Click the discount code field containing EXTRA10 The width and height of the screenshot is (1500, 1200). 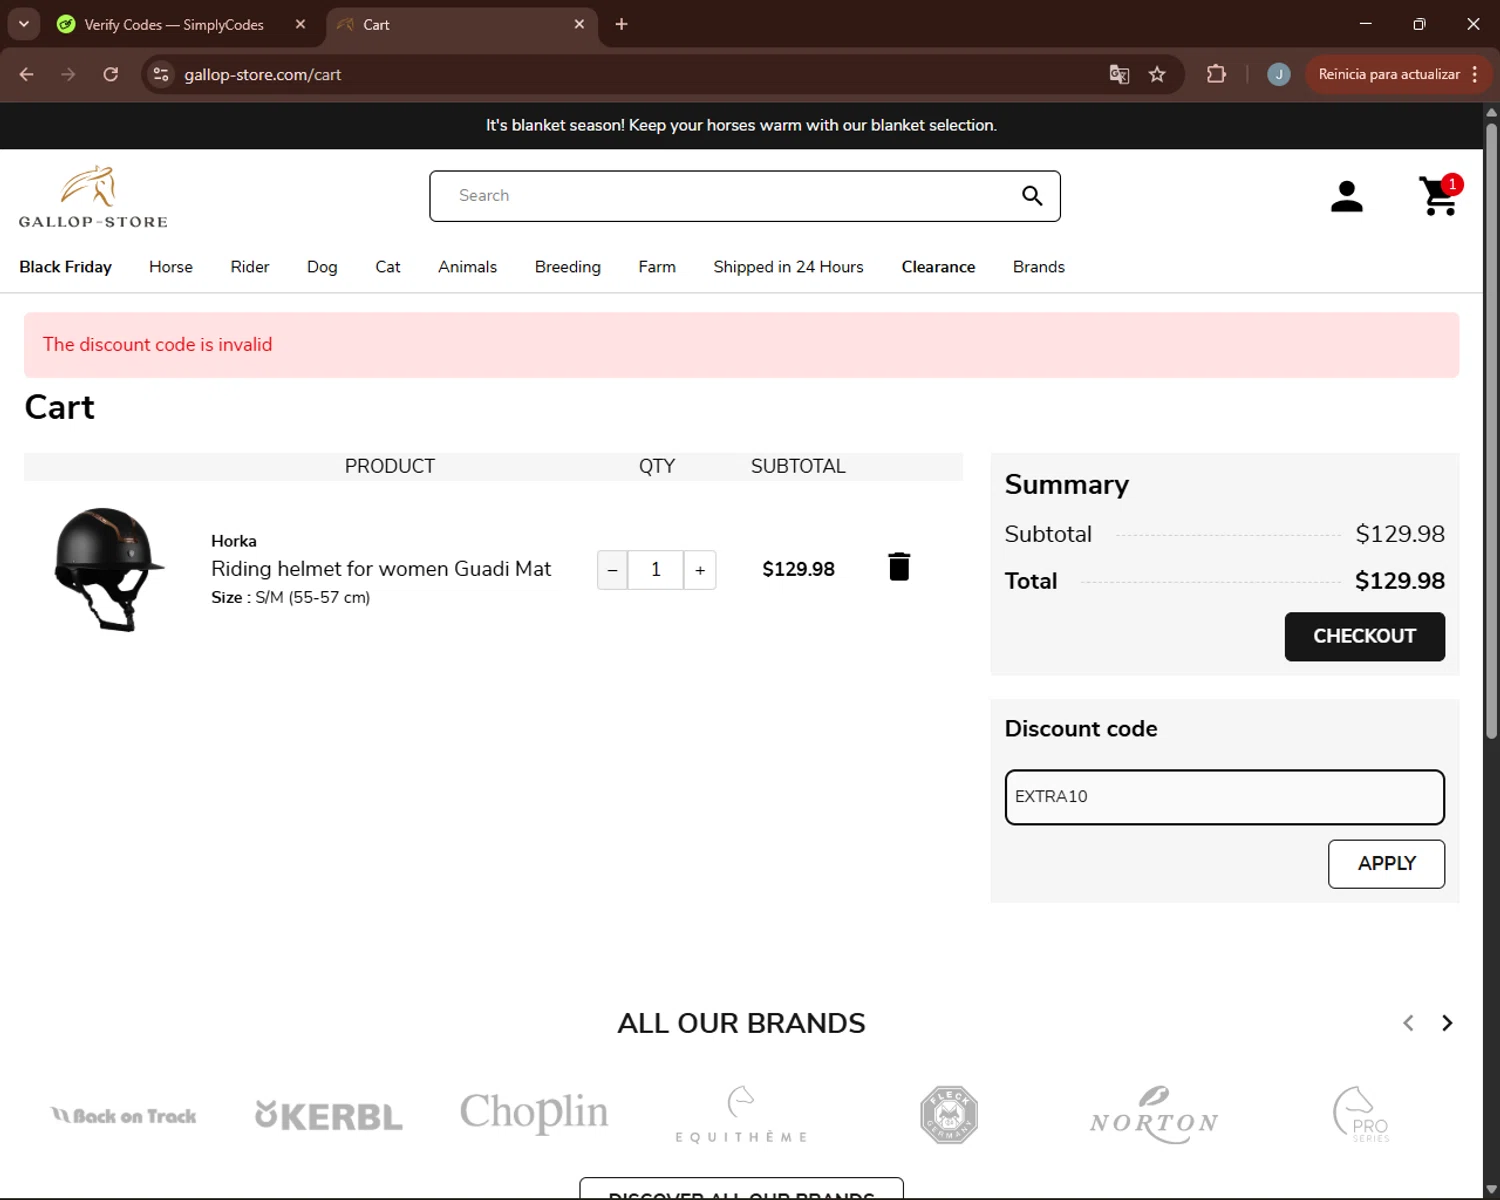click(1224, 797)
